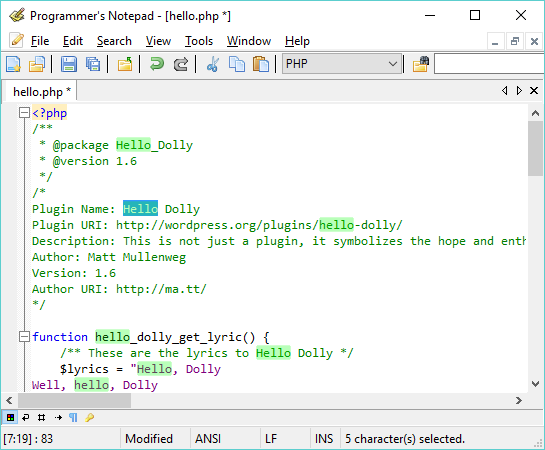The height and width of the screenshot is (450, 545).
Task: Click the '@version 1.6' comment line
Action: coord(88,161)
